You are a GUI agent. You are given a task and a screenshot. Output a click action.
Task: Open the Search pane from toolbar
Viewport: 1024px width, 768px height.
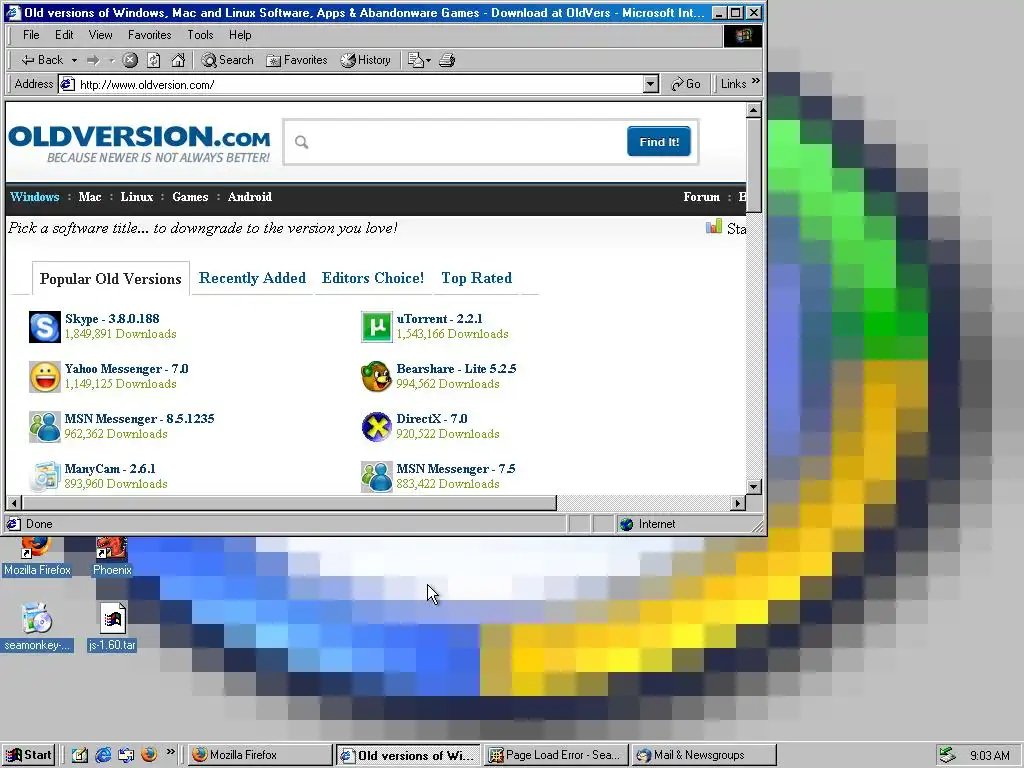click(227, 60)
